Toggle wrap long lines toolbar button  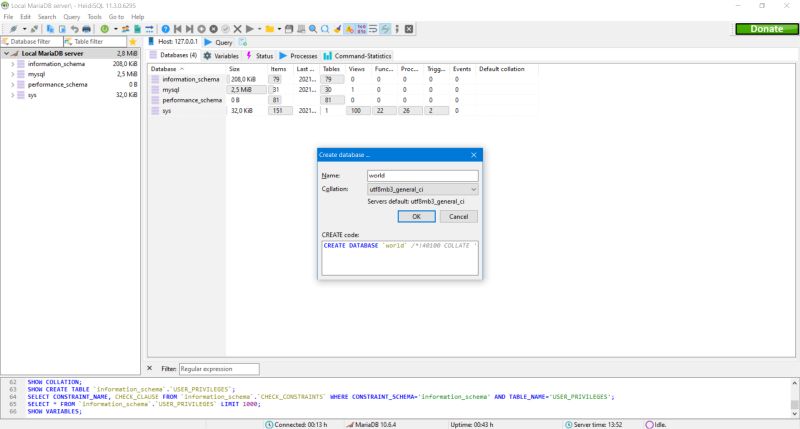pyautogui.click(x=373, y=29)
